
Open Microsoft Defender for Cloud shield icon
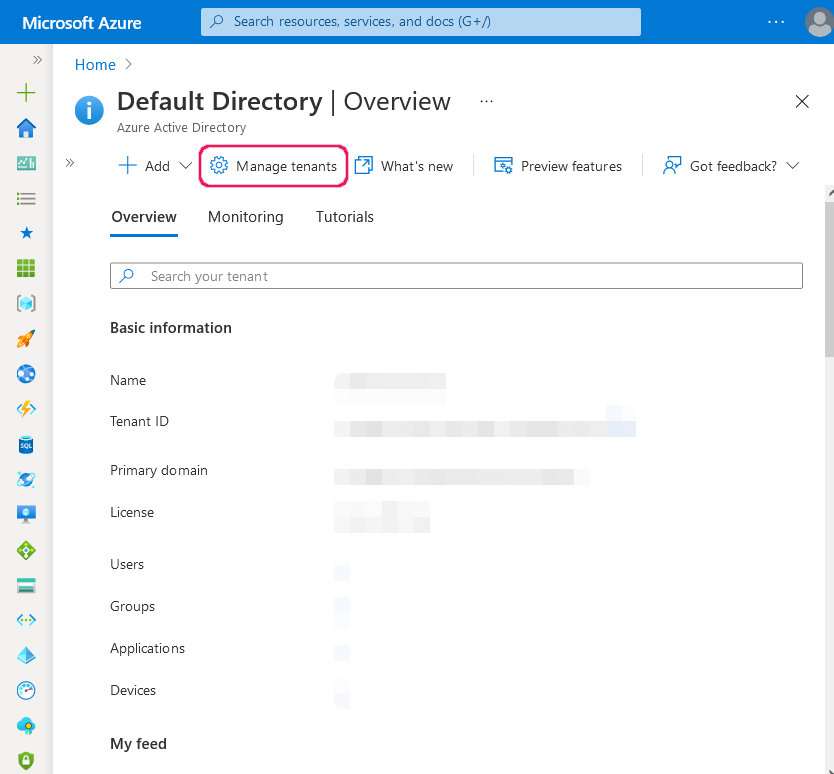[x=26, y=760]
